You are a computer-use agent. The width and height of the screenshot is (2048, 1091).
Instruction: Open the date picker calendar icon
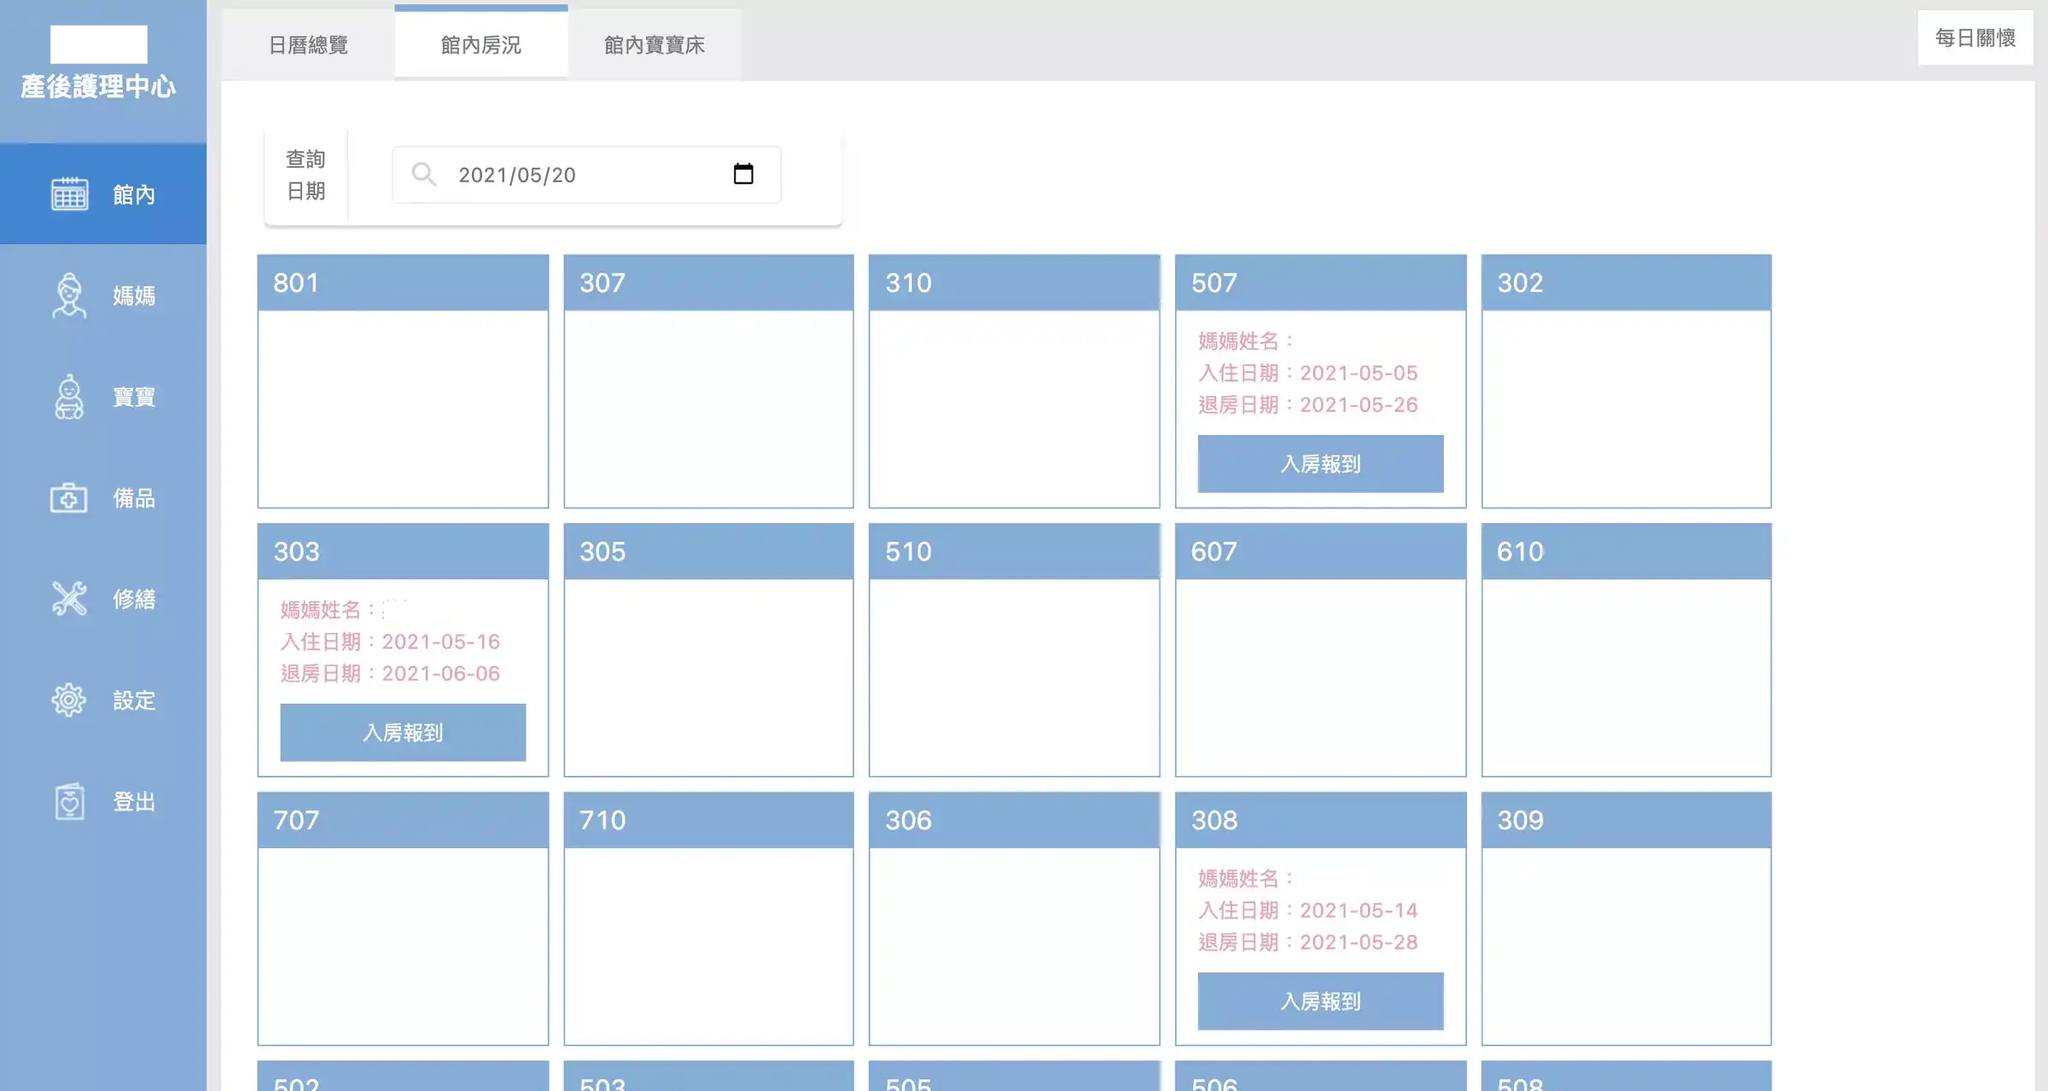[743, 174]
